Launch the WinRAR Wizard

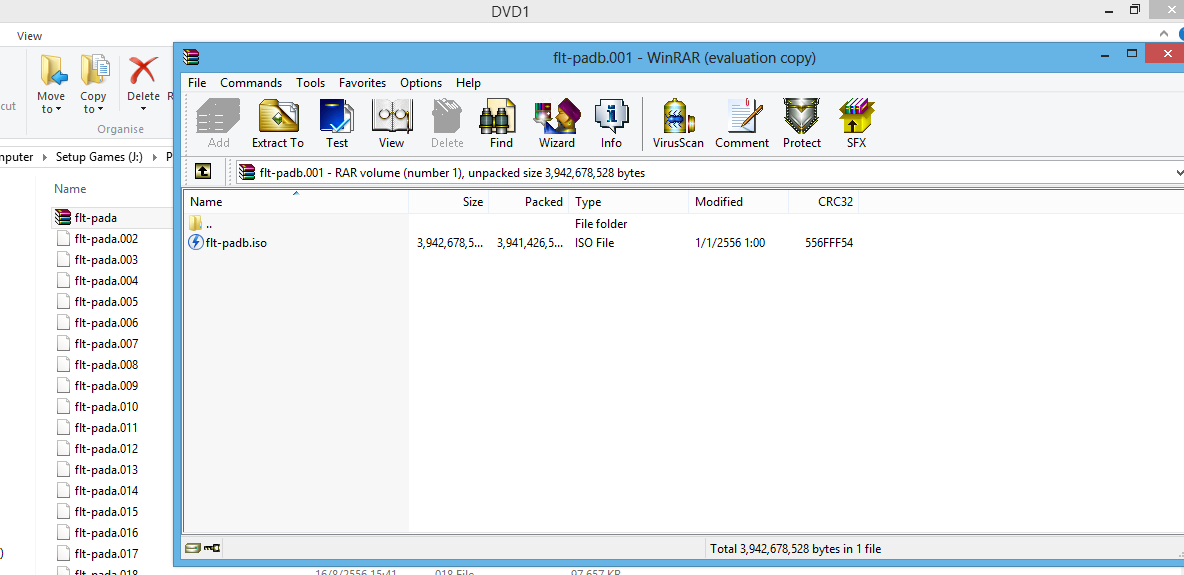click(557, 124)
